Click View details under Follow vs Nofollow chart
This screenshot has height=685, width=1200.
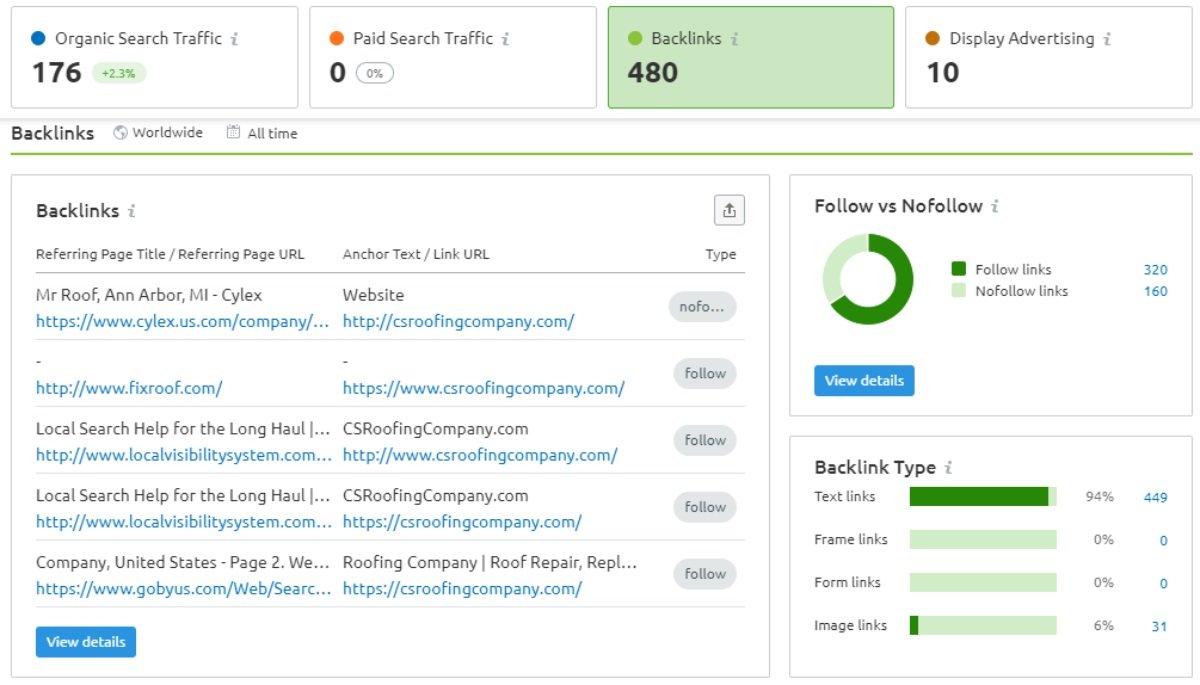[864, 381]
